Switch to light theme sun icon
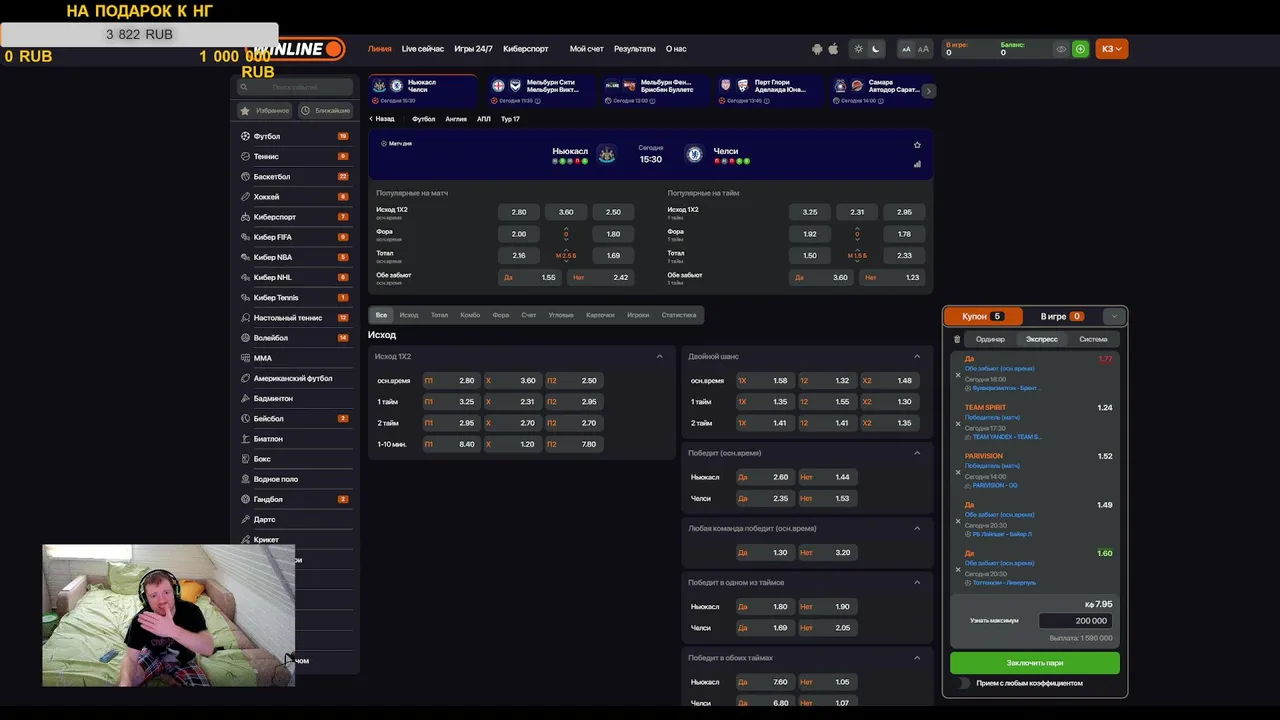The height and width of the screenshot is (720, 1280). click(x=858, y=49)
